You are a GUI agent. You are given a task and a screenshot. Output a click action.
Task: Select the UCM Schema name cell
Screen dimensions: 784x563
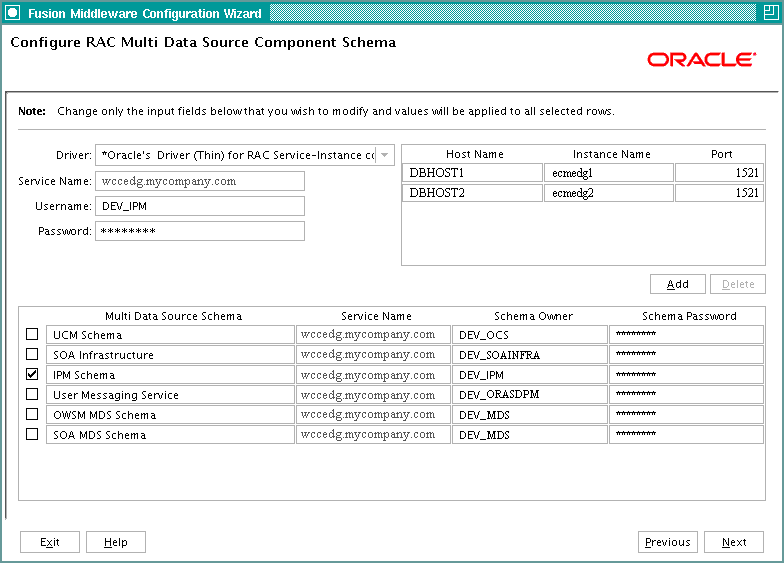coord(170,334)
